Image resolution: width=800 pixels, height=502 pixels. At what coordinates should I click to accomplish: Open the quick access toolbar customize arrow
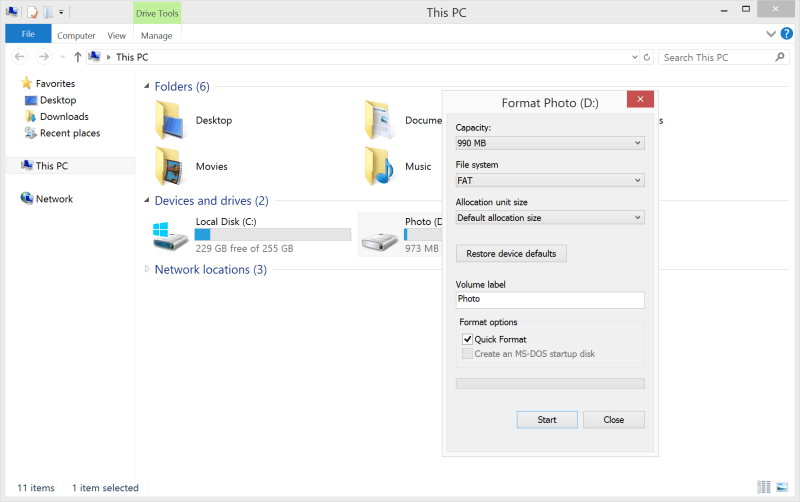pyautogui.click(x=61, y=12)
